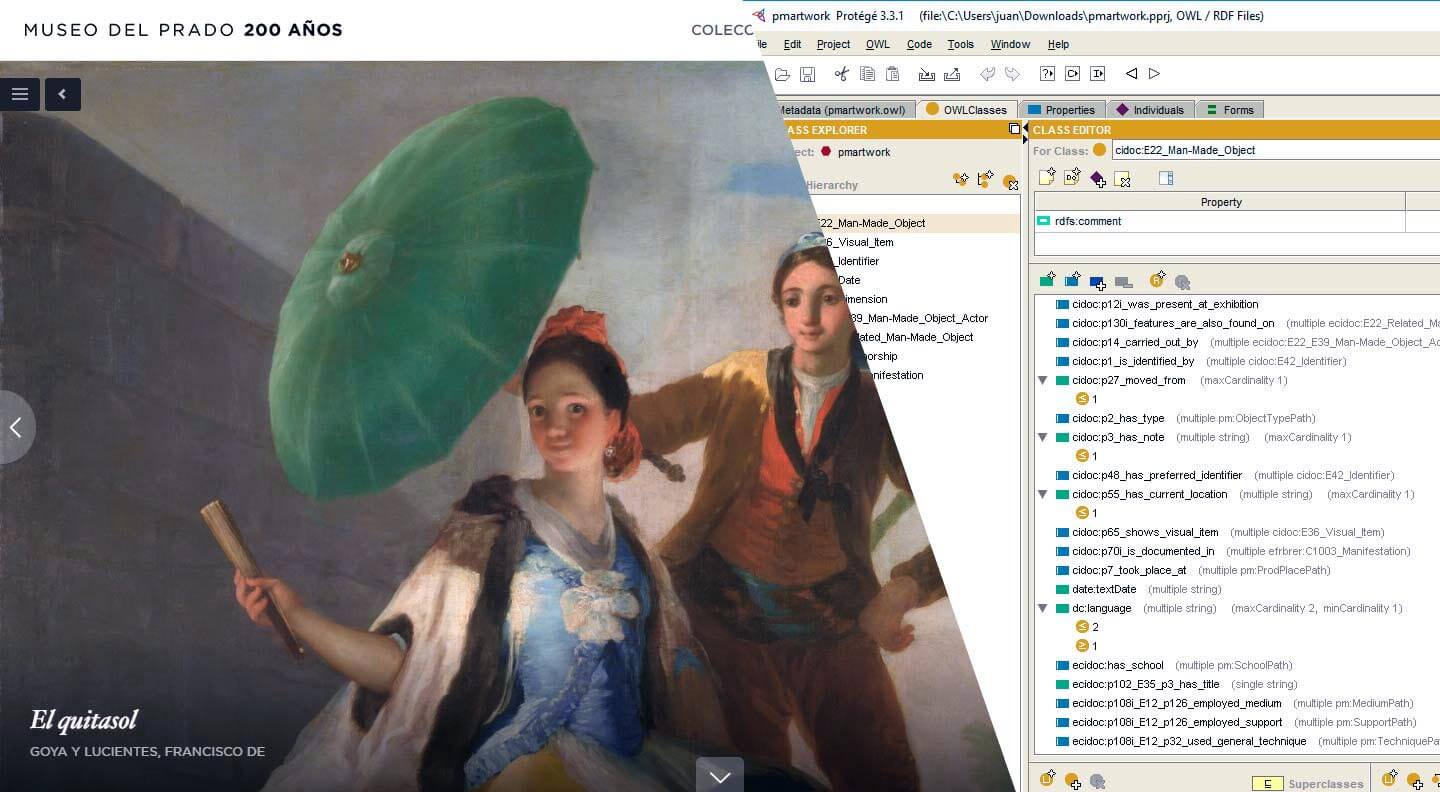Open the Edit menu
This screenshot has width=1440, height=792.
tap(792, 44)
